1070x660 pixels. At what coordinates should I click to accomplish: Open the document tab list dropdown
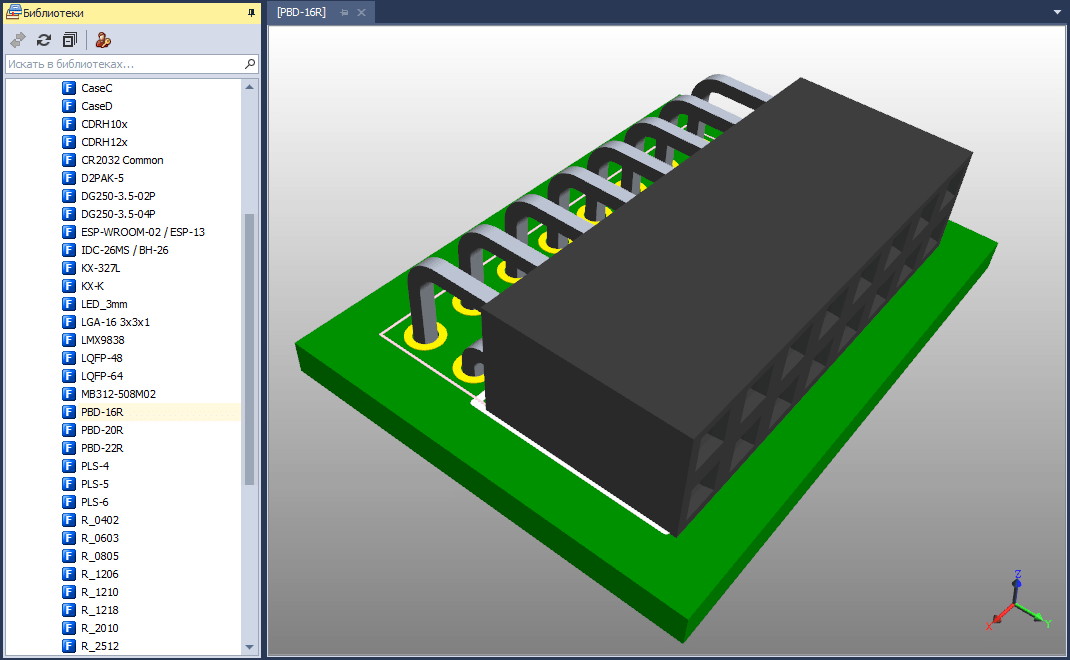(x=1057, y=12)
